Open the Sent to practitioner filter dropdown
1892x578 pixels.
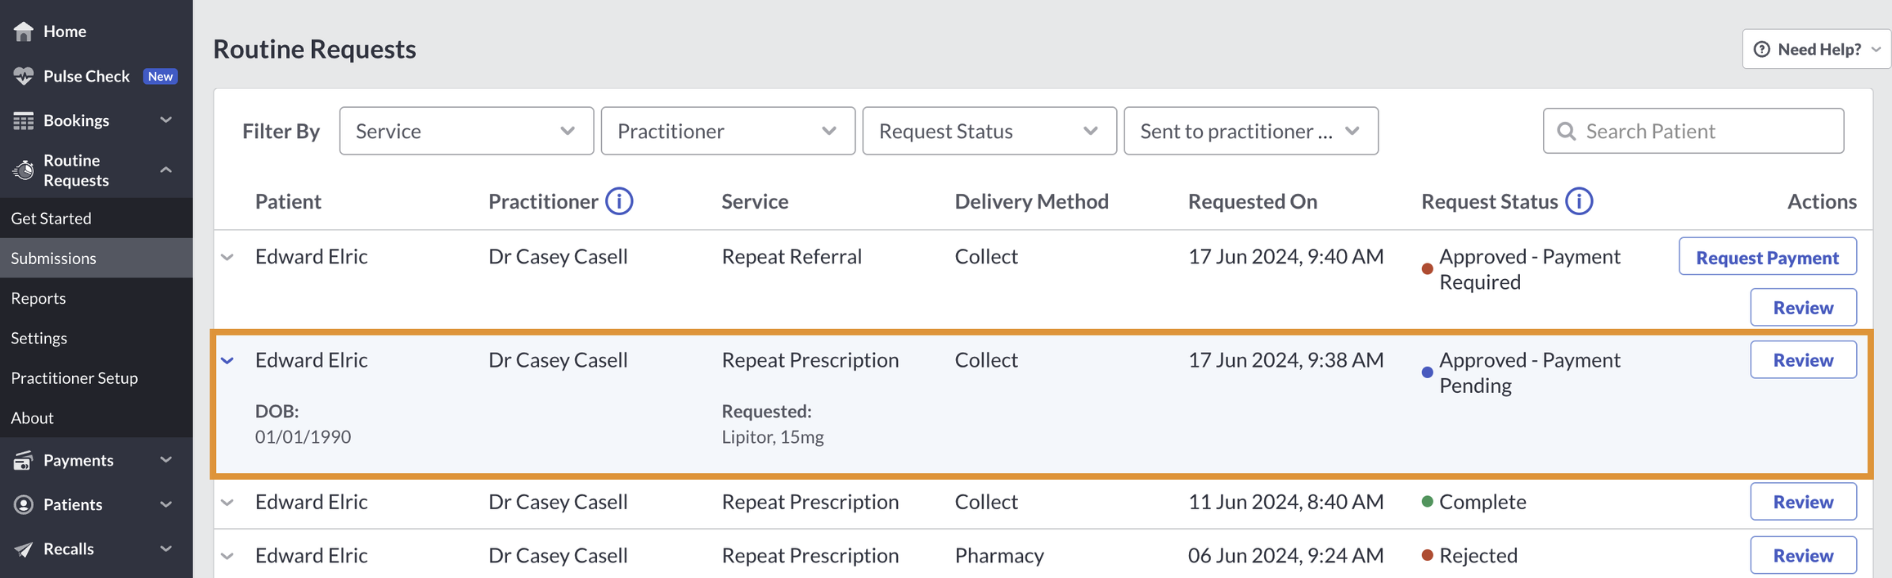(x=1251, y=131)
